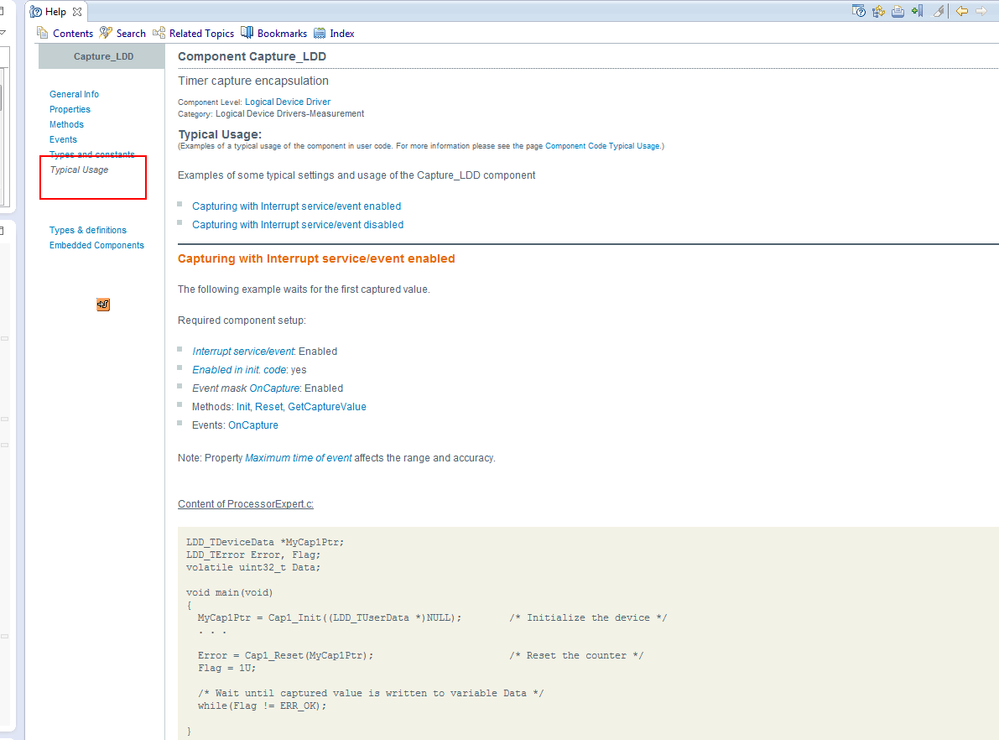Open Init method link
This screenshot has height=740, width=999.
tap(243, 407)
